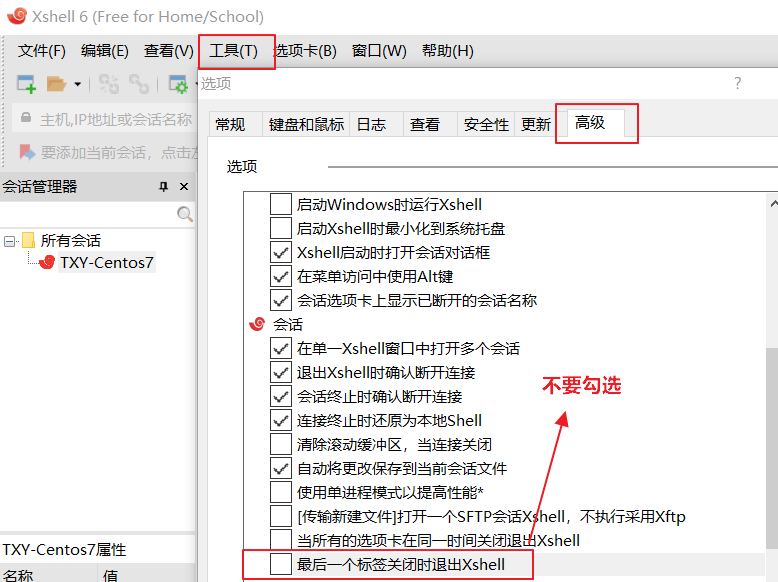Viewport: 778px width, 582px height.
Task: Switch to the 键盘和鼠标 tab
Action: [x=306, y=124]
